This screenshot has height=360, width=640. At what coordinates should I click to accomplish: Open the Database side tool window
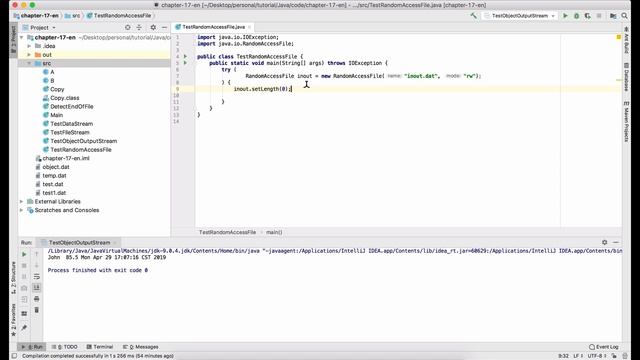pos(627,77)
